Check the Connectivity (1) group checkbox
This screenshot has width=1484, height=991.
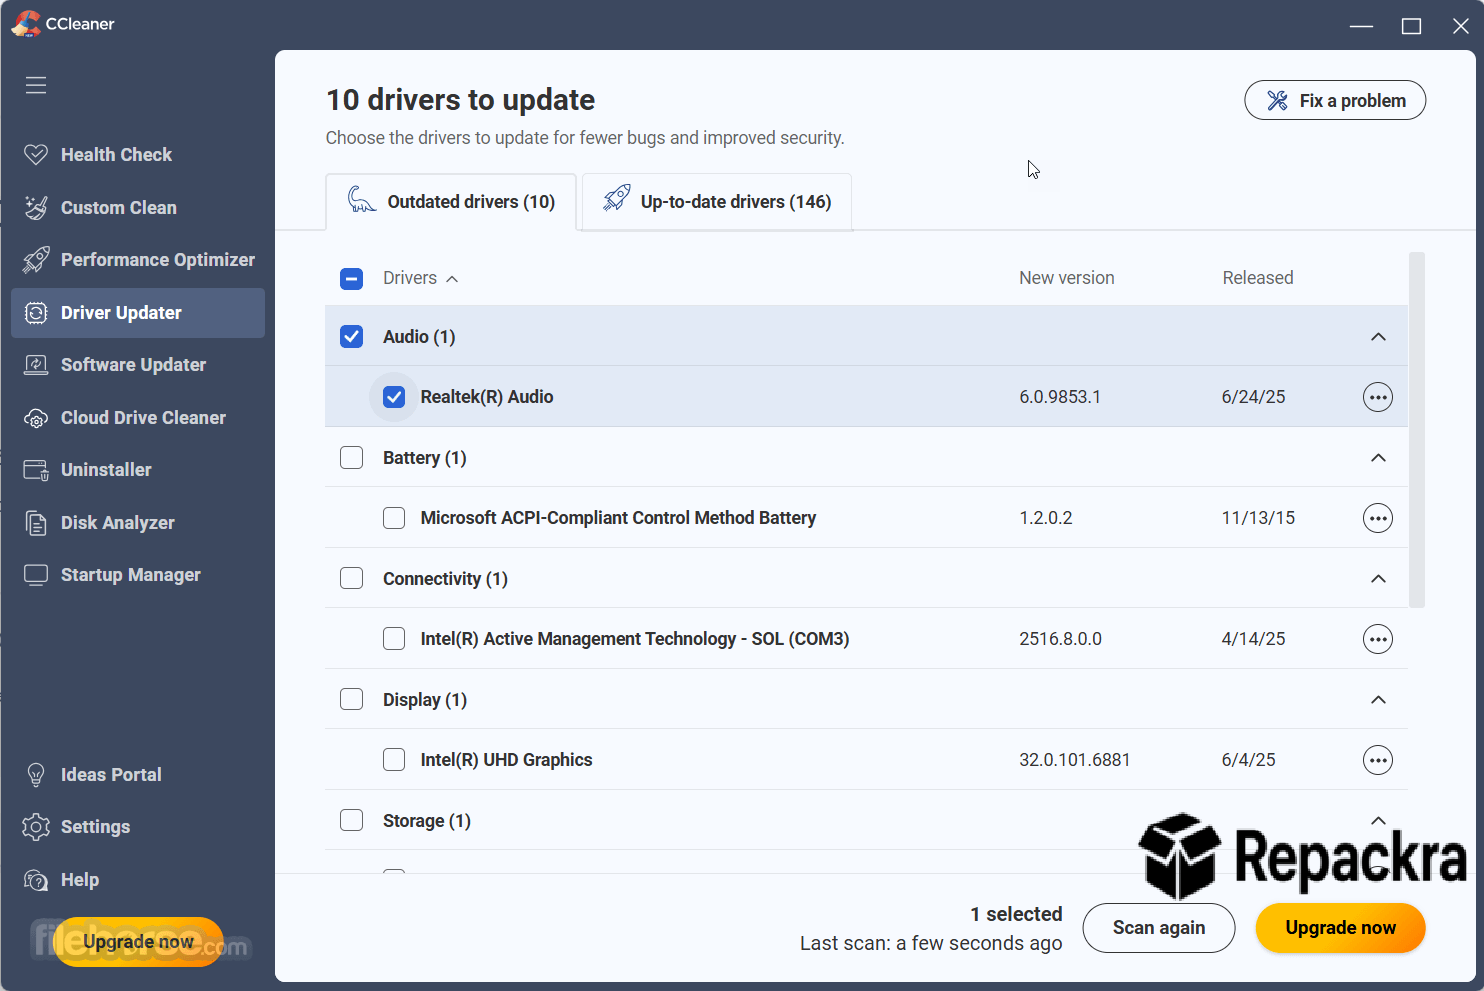[352, 579]
